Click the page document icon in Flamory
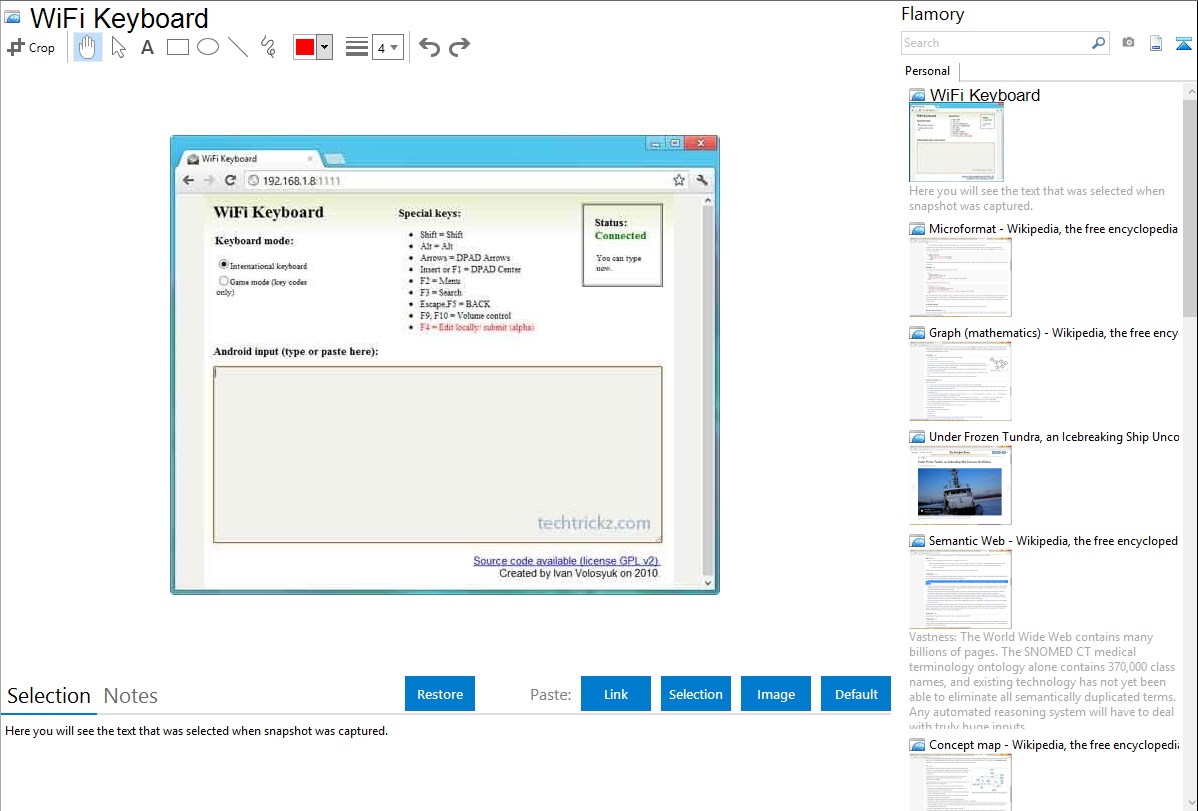 [1156, 43]
